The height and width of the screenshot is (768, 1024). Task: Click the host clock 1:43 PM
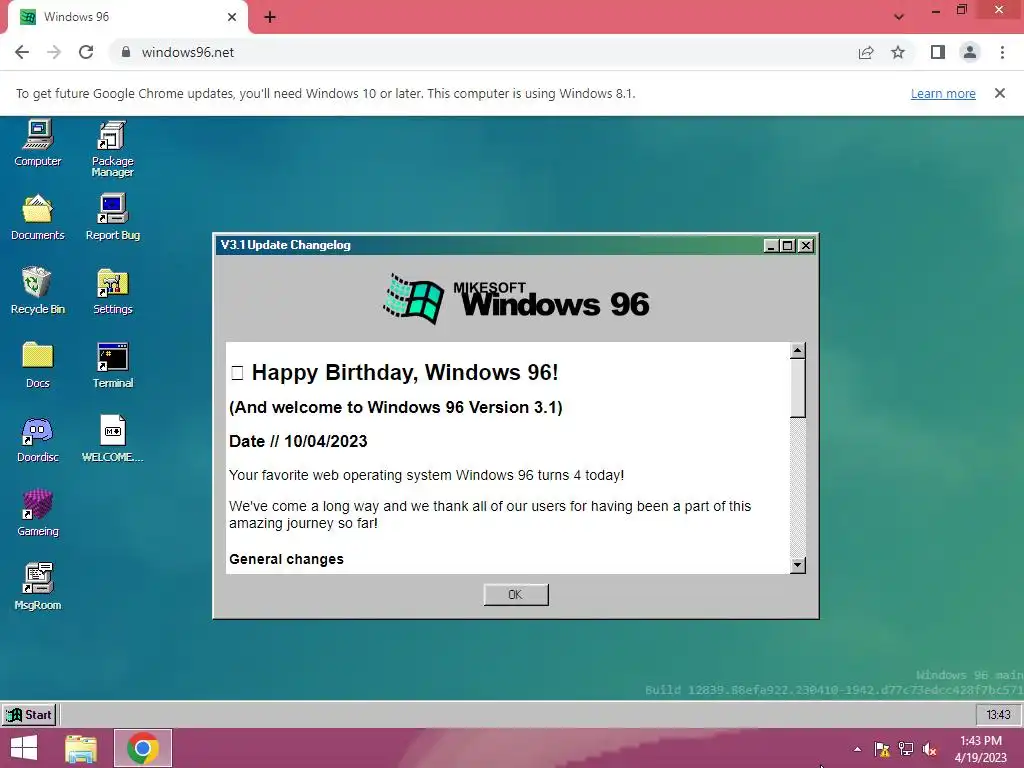coord(980,749)
